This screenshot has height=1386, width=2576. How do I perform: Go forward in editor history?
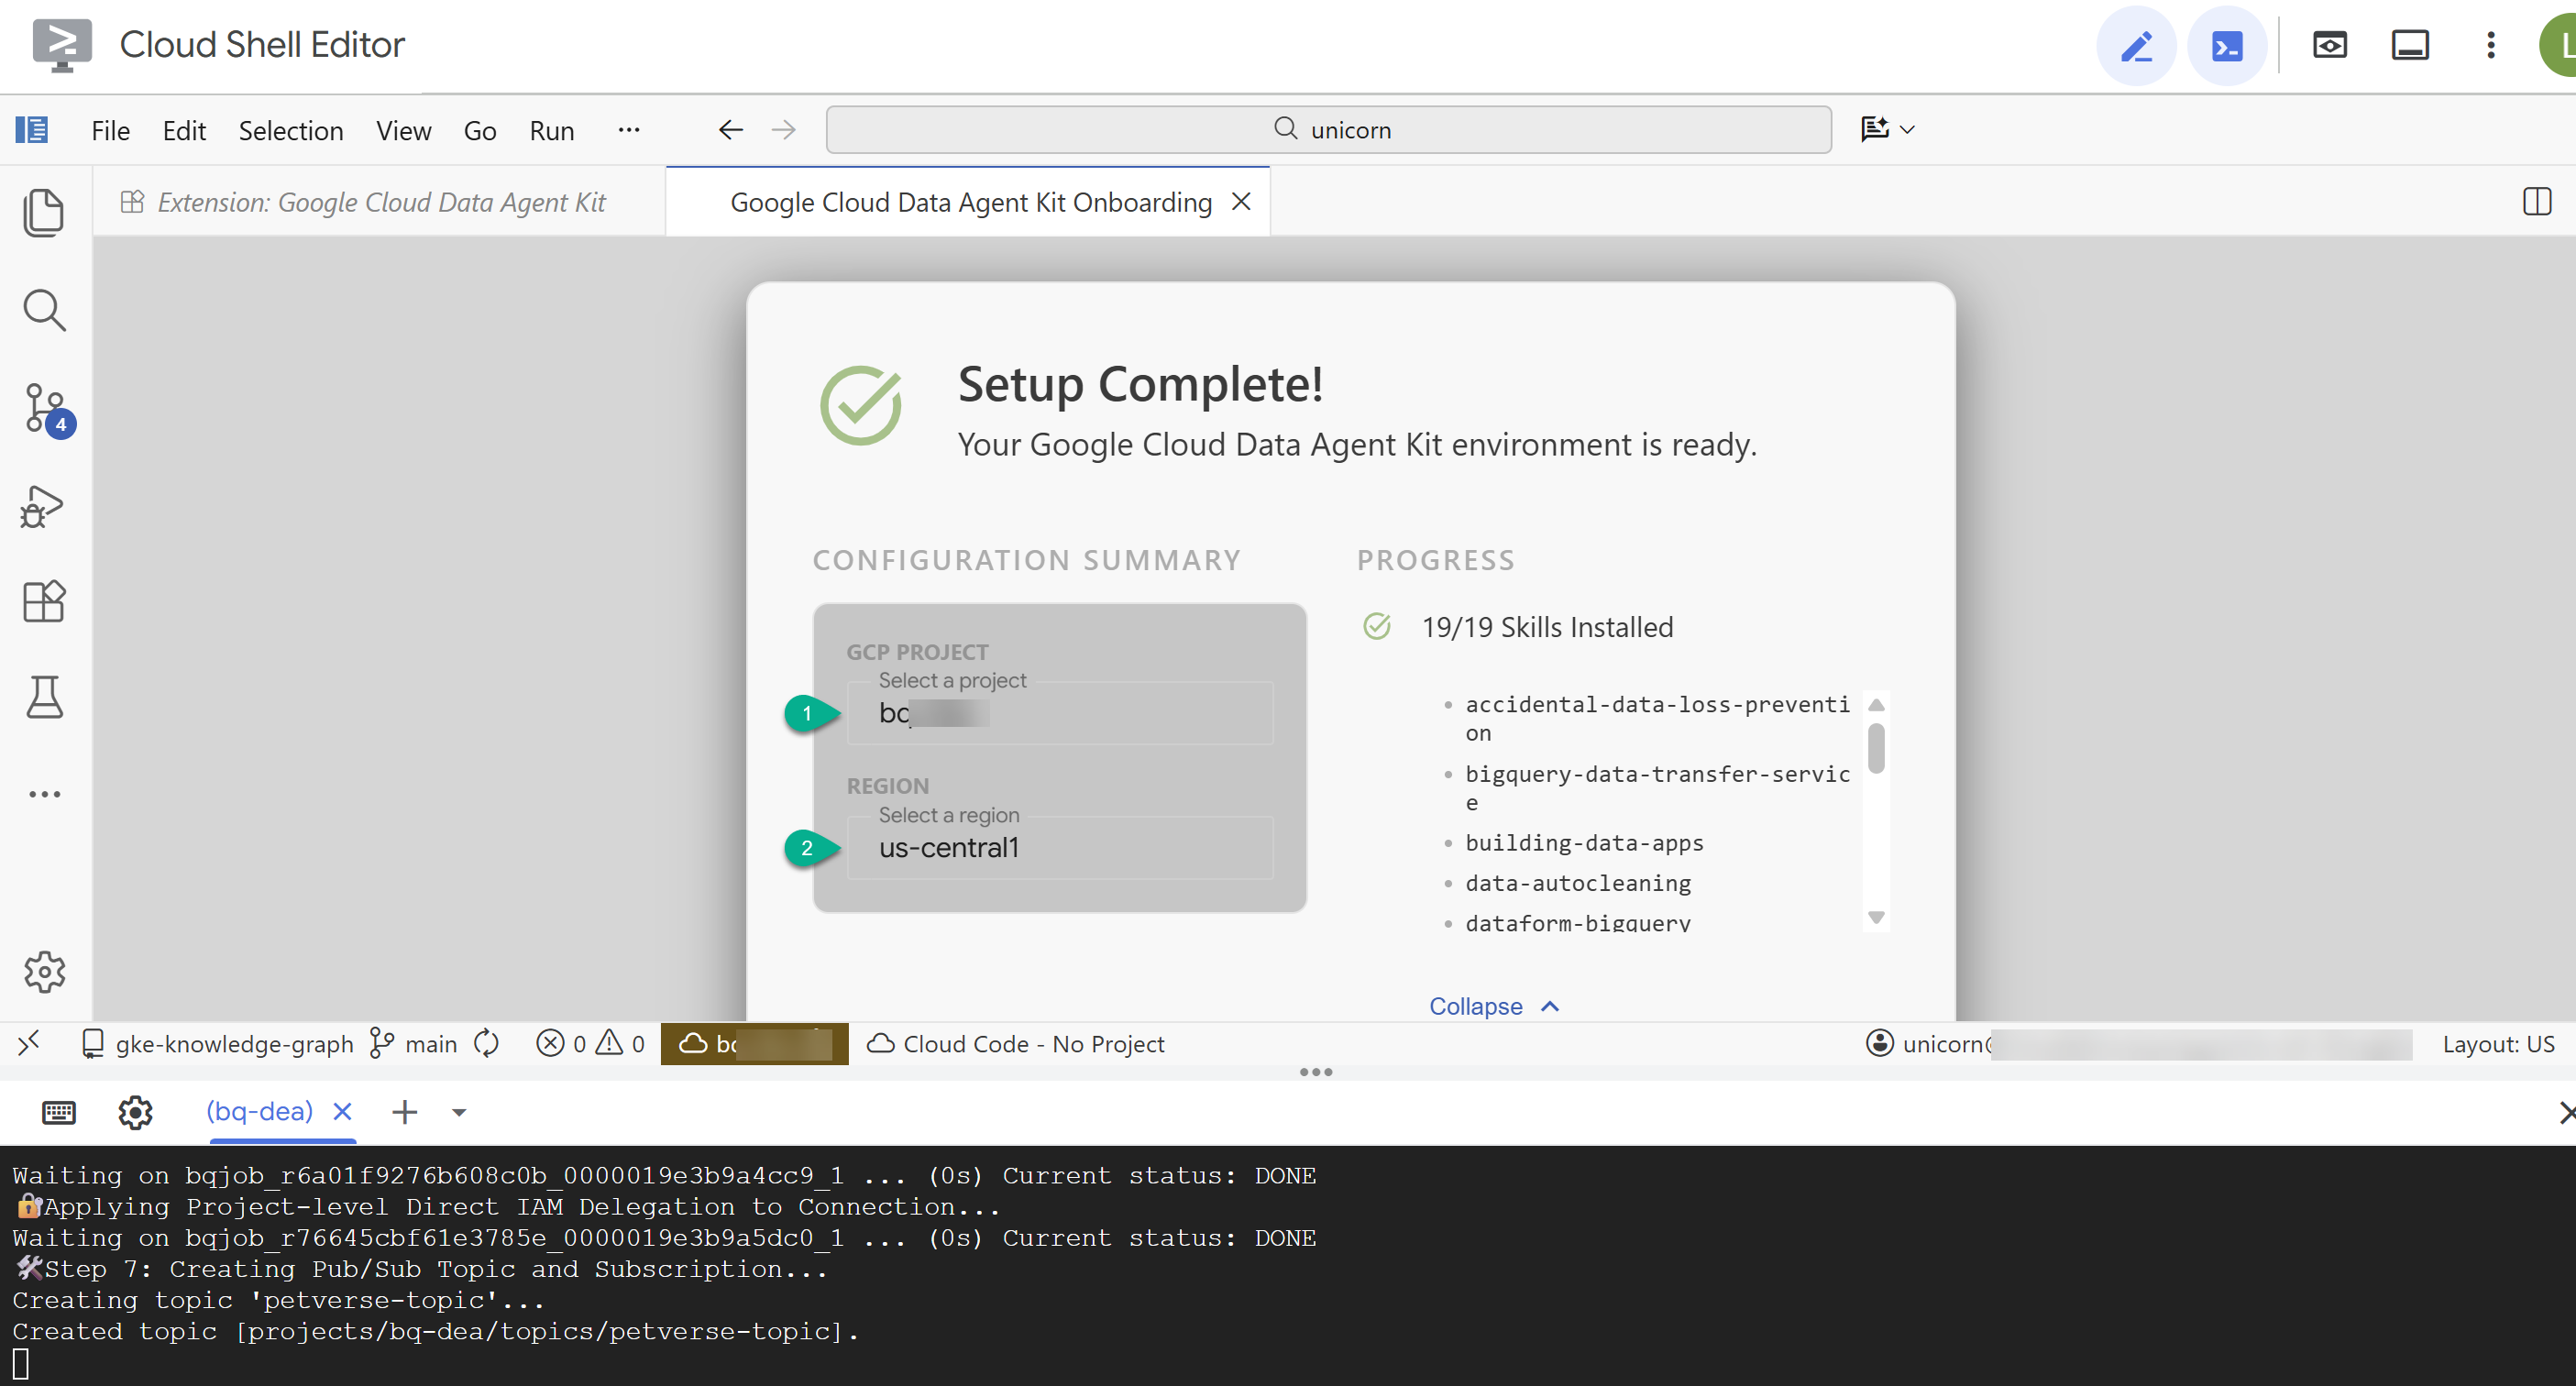click(x=784, y=130)
